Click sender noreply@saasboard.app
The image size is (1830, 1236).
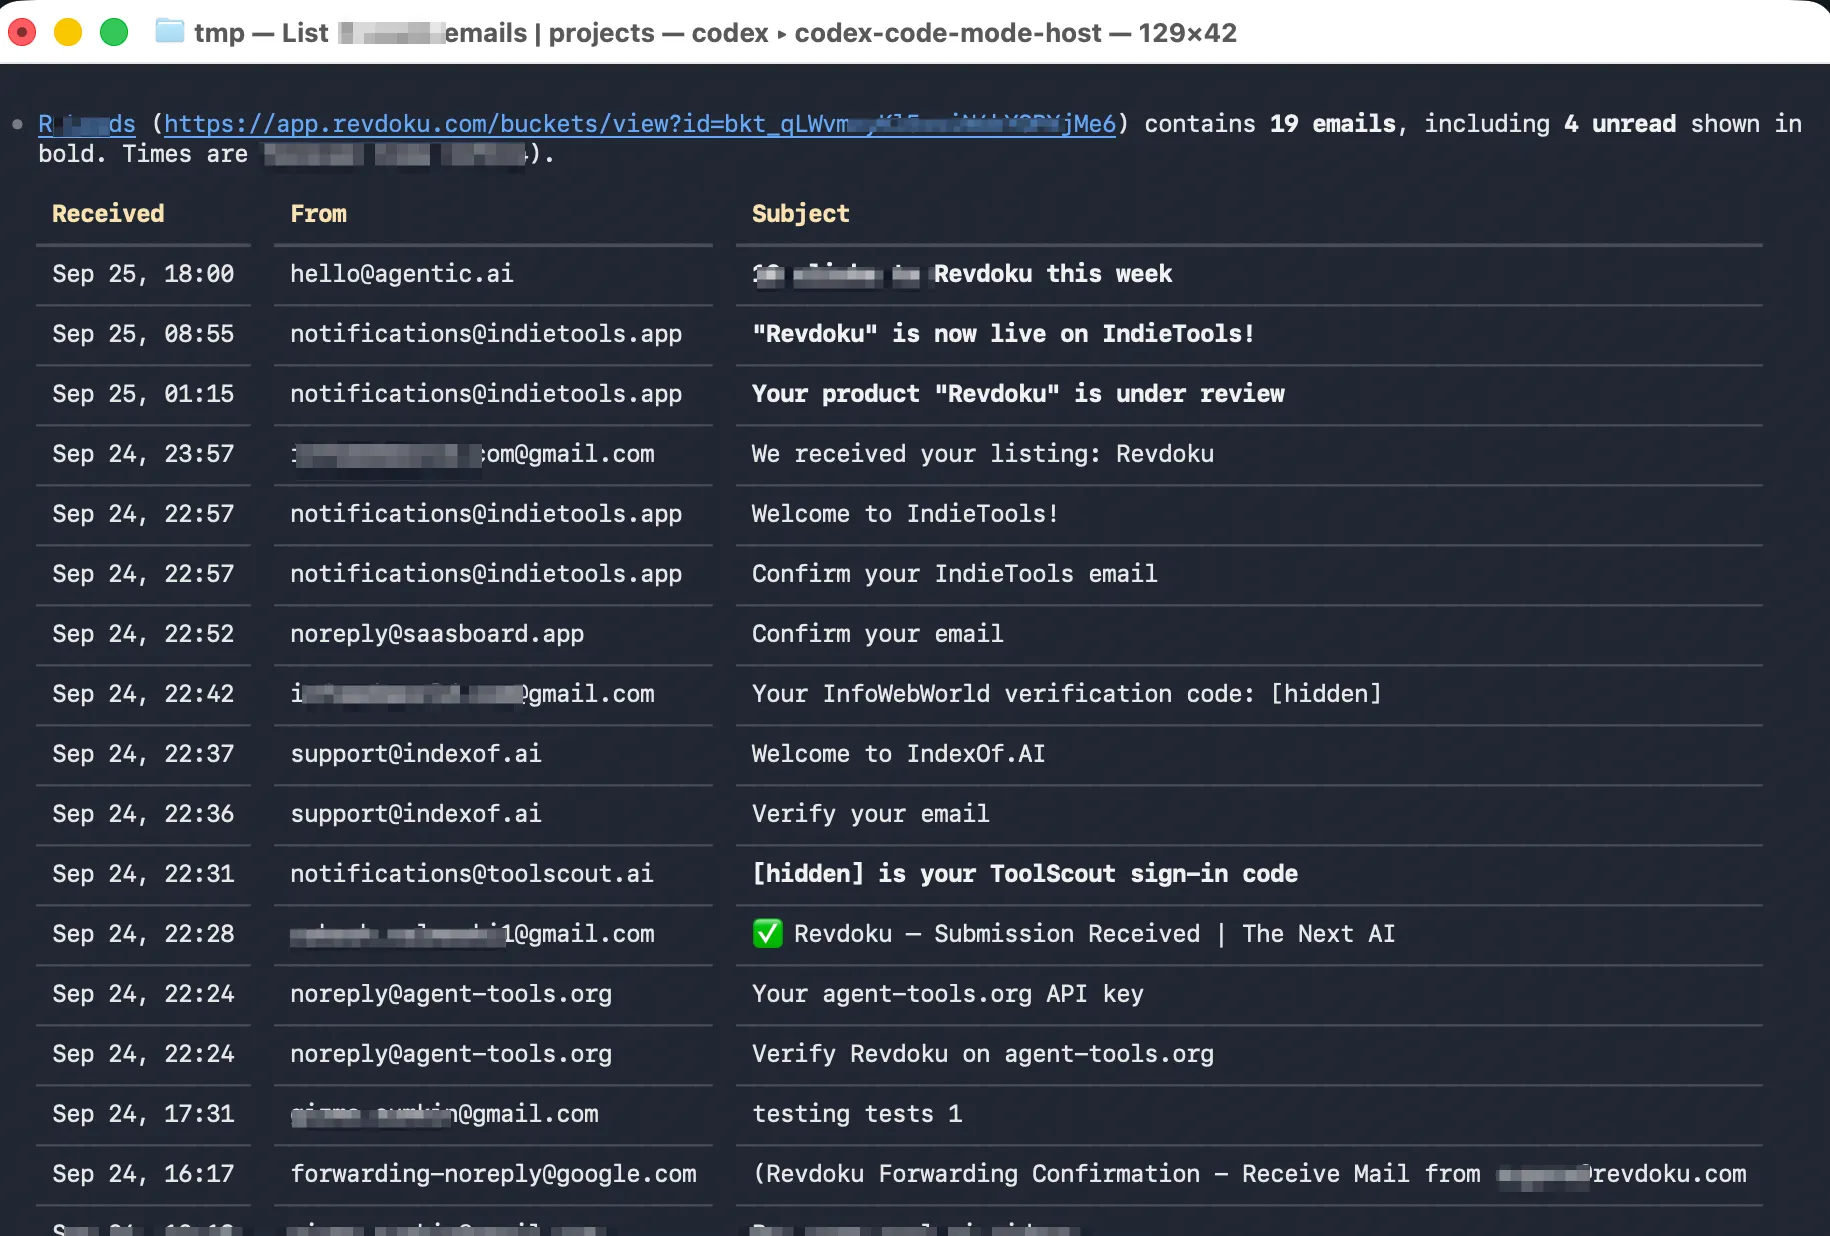[437, 634]
